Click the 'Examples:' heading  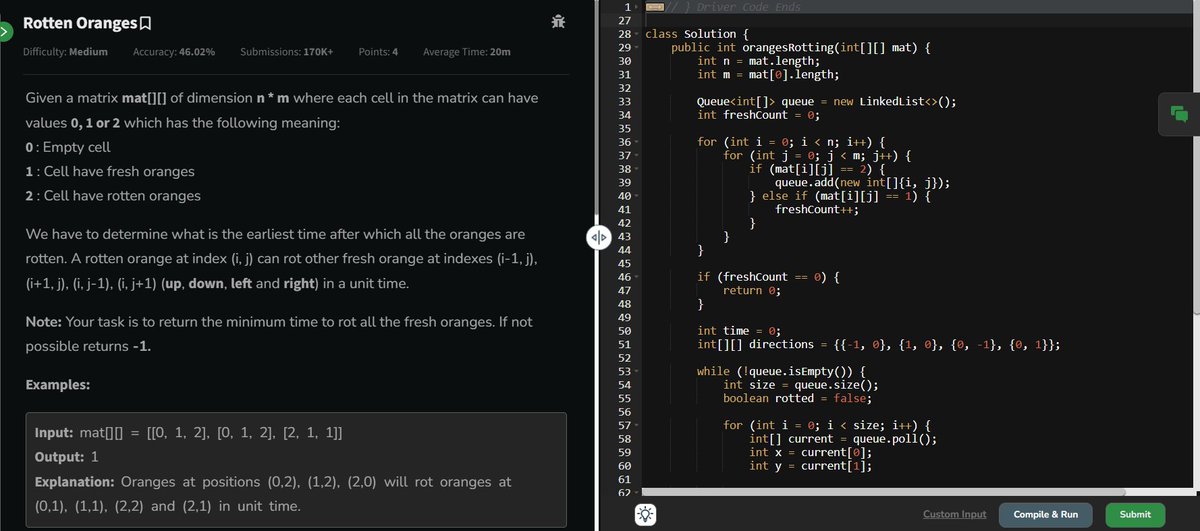56,385
